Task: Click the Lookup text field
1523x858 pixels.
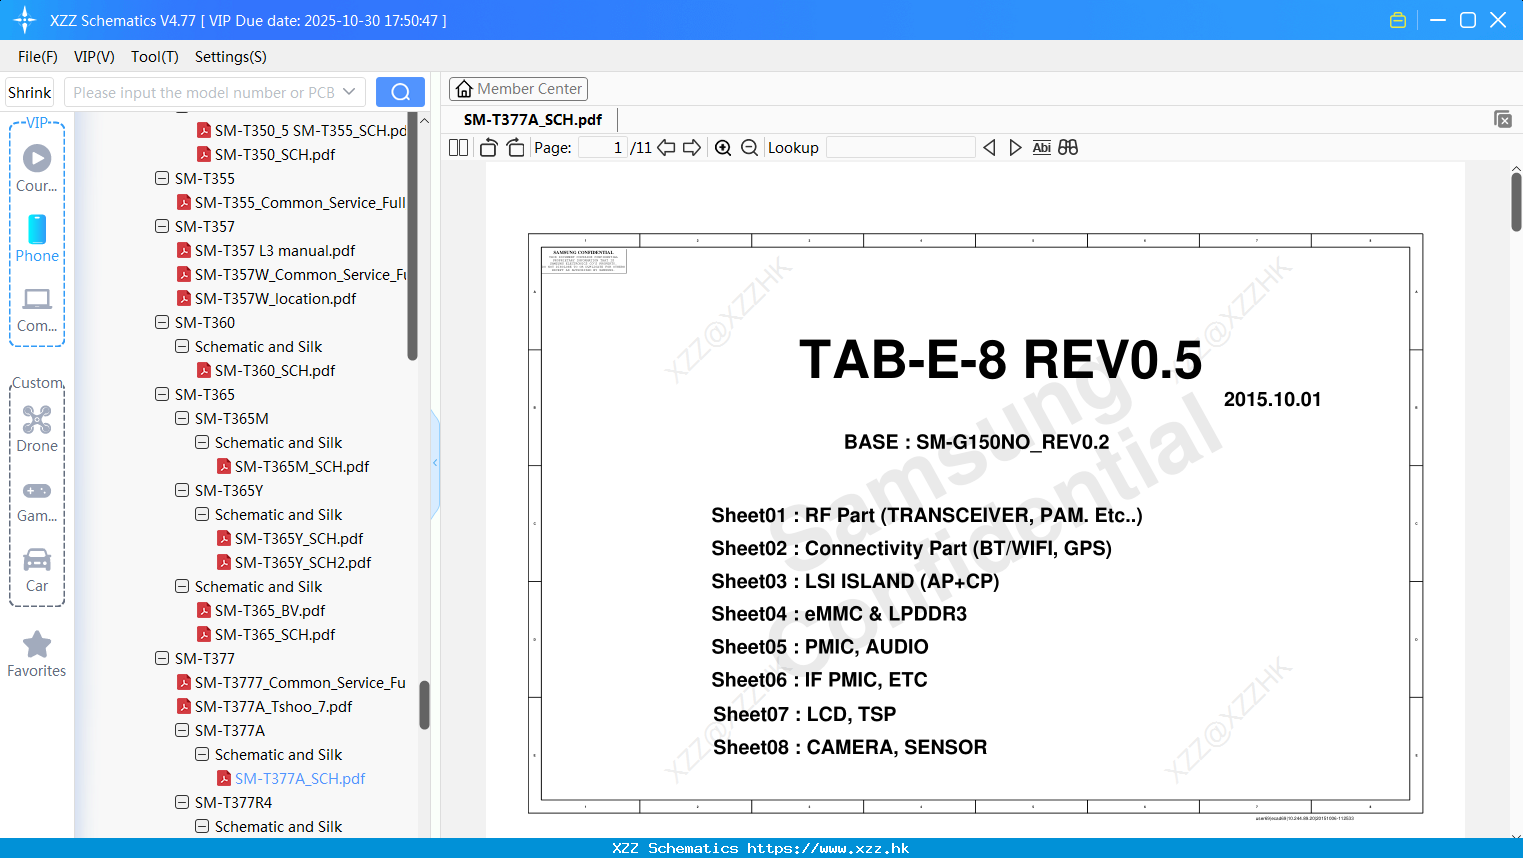Action: (x=900, y=147)
